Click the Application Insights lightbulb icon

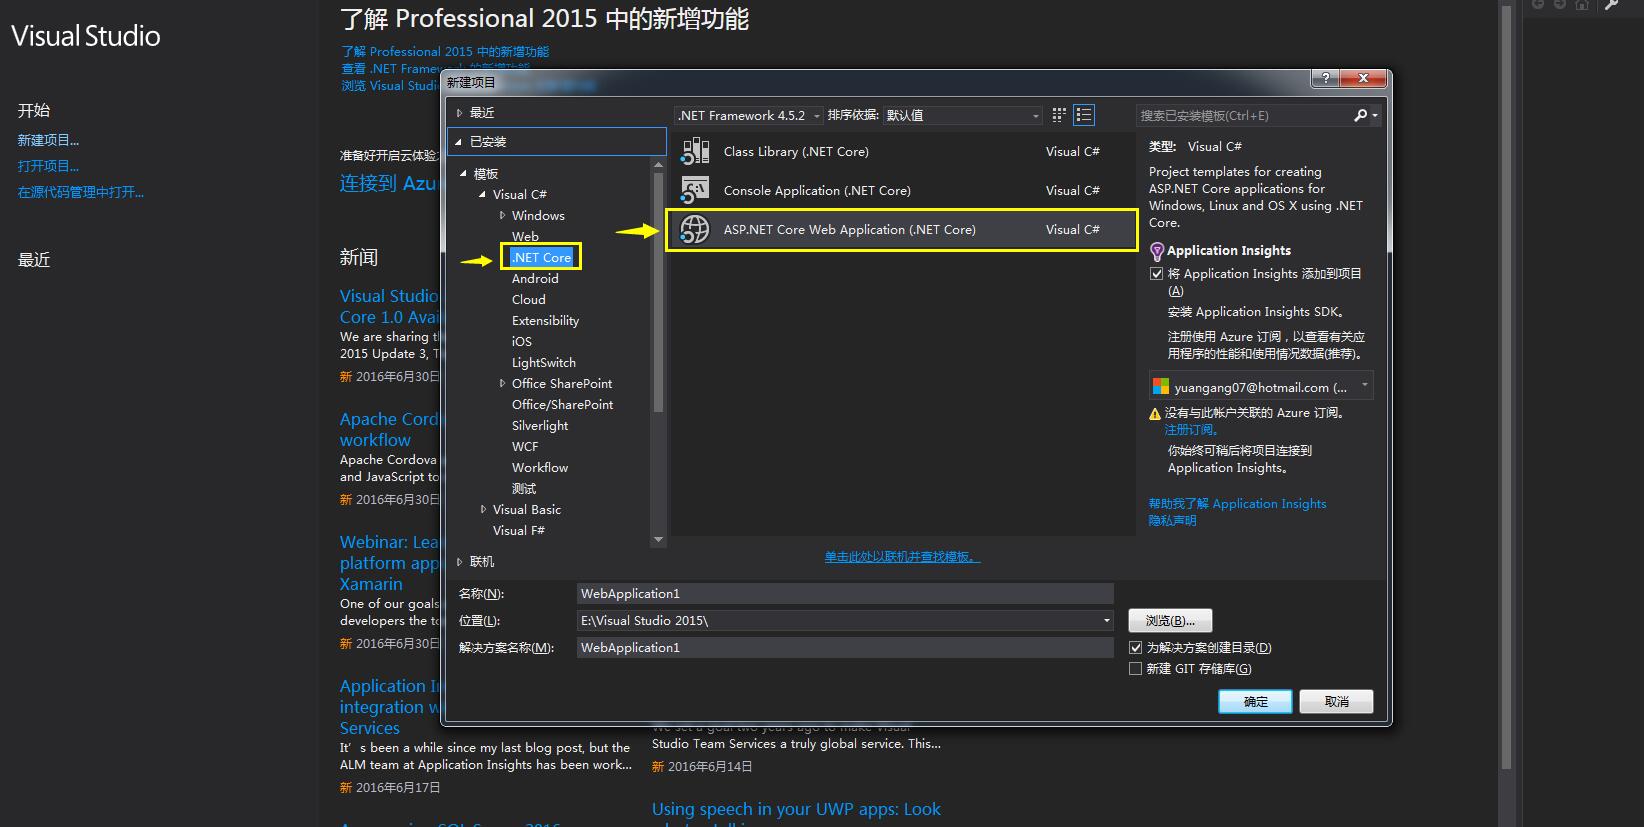(1157, 251)
